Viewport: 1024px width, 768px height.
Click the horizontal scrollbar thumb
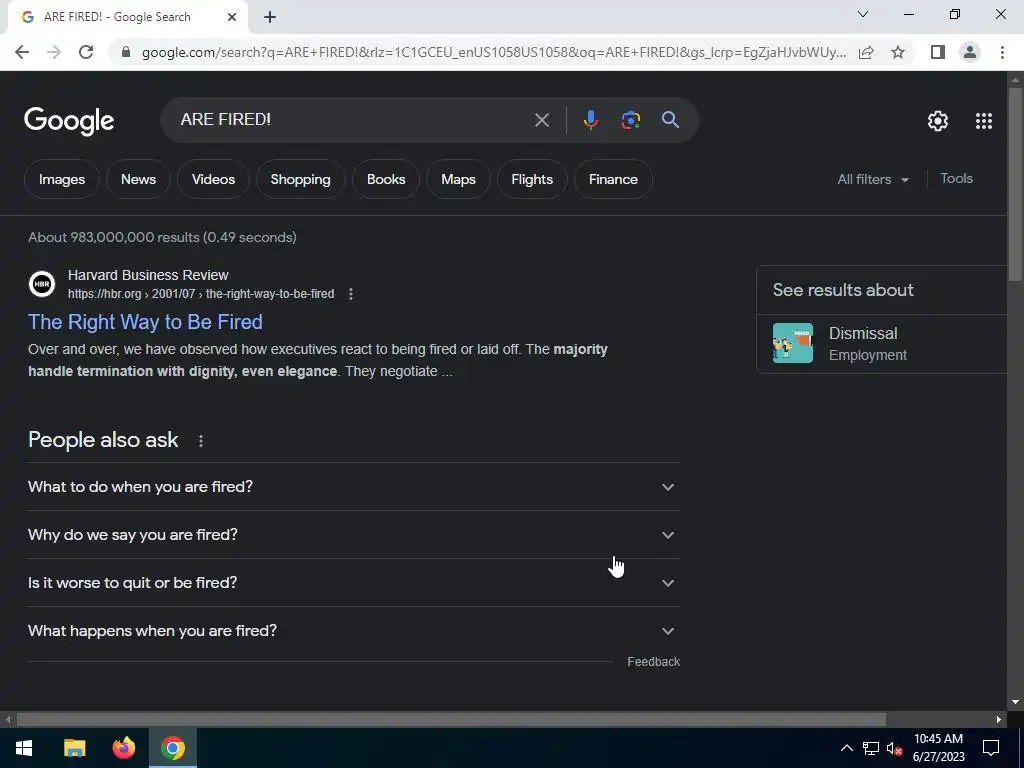tap(451, 720)
